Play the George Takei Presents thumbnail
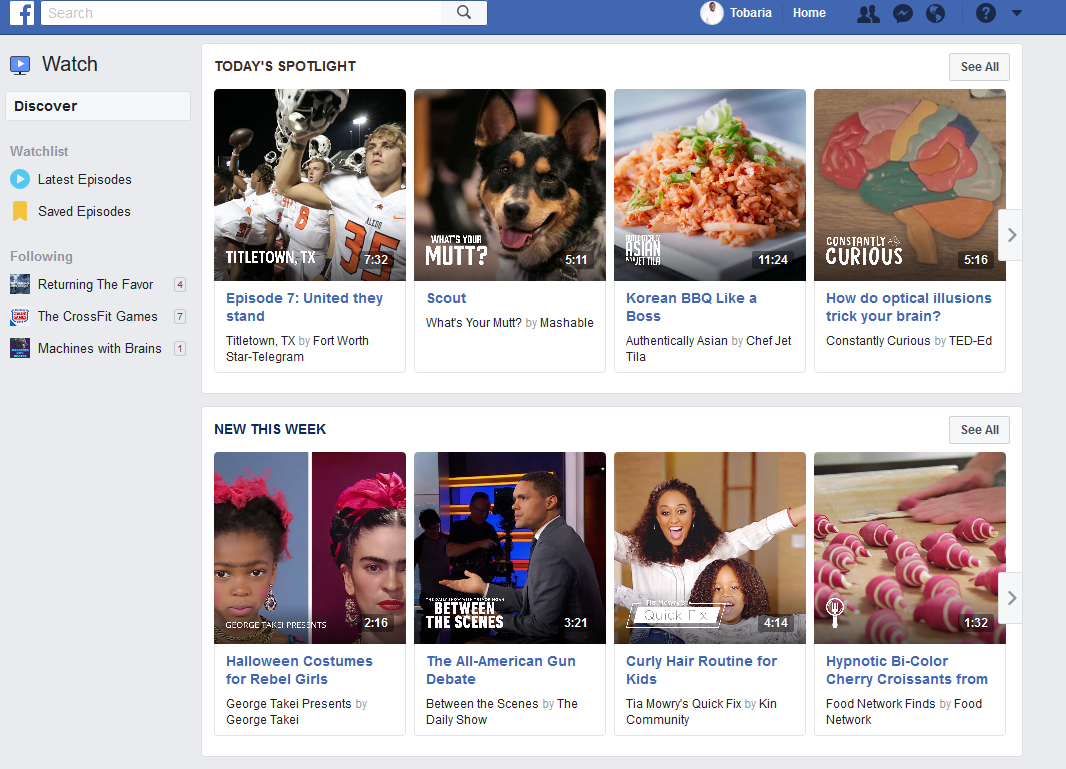 pos(310,548)
